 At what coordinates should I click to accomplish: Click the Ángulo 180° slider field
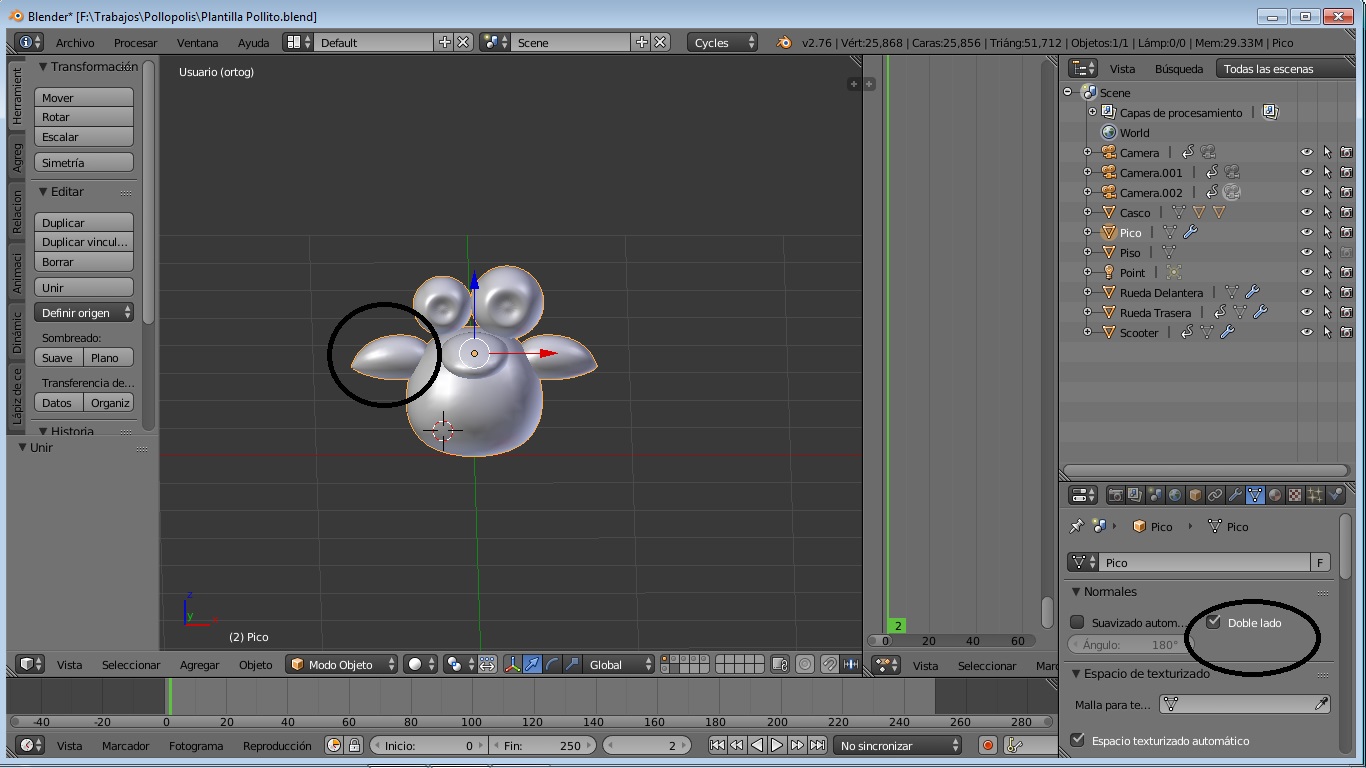point(1125,645)
